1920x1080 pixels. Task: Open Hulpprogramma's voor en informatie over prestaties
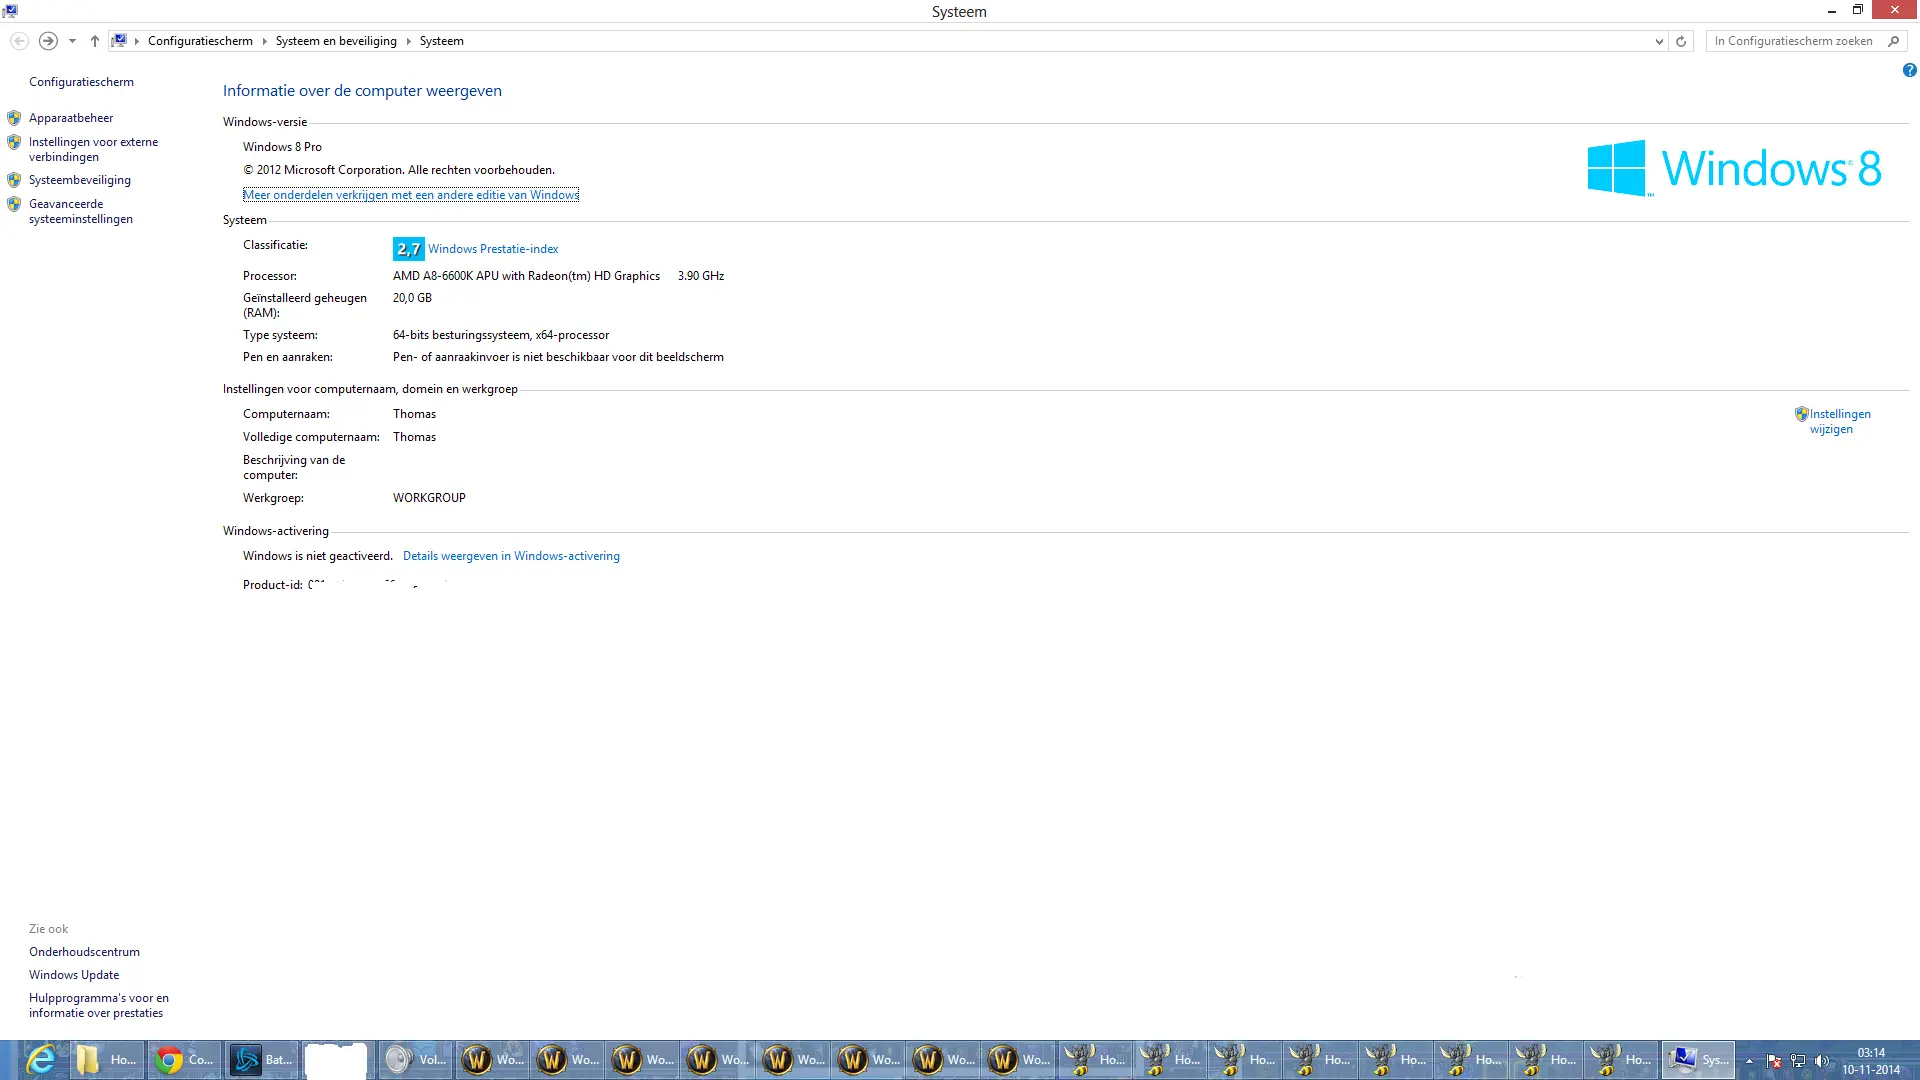(x=99, y=1005)
